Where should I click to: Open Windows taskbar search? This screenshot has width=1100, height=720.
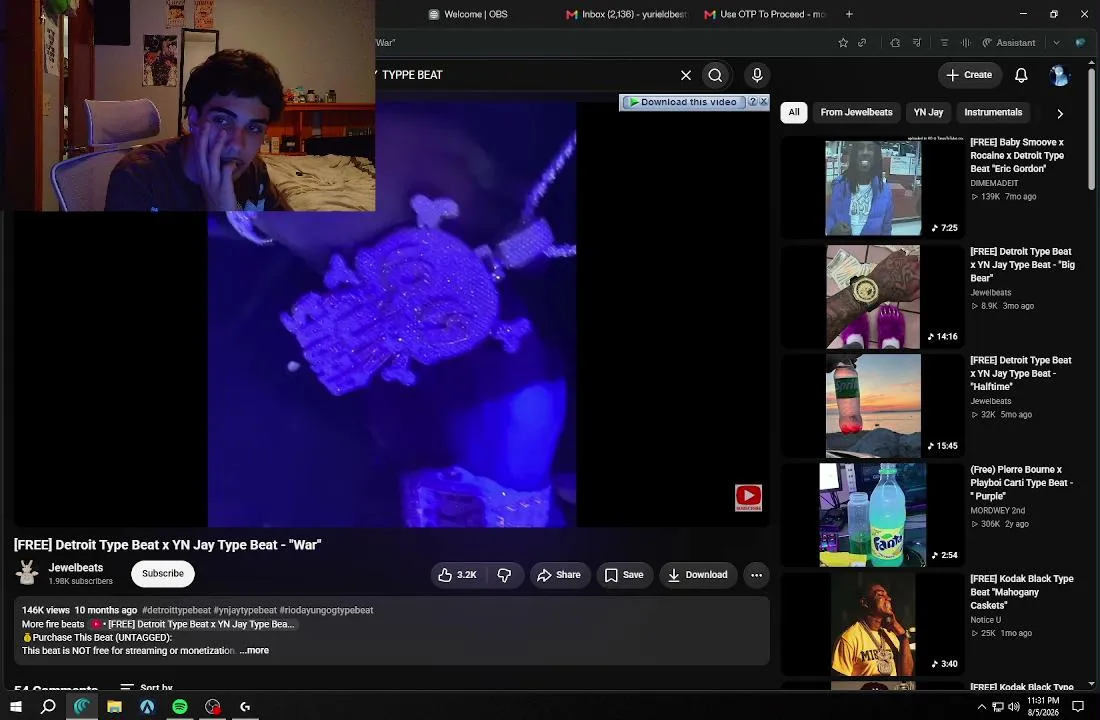click(48, 706)
